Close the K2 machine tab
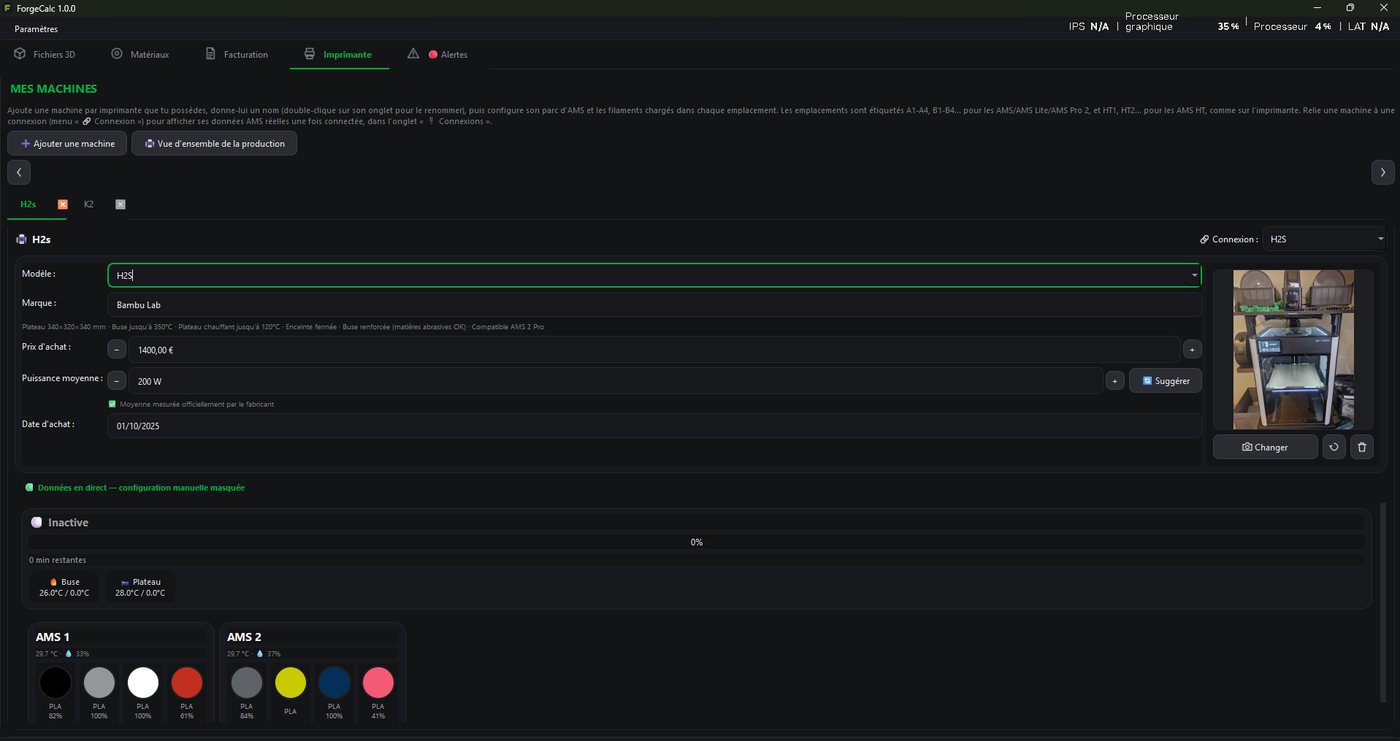 click(120, 204)
